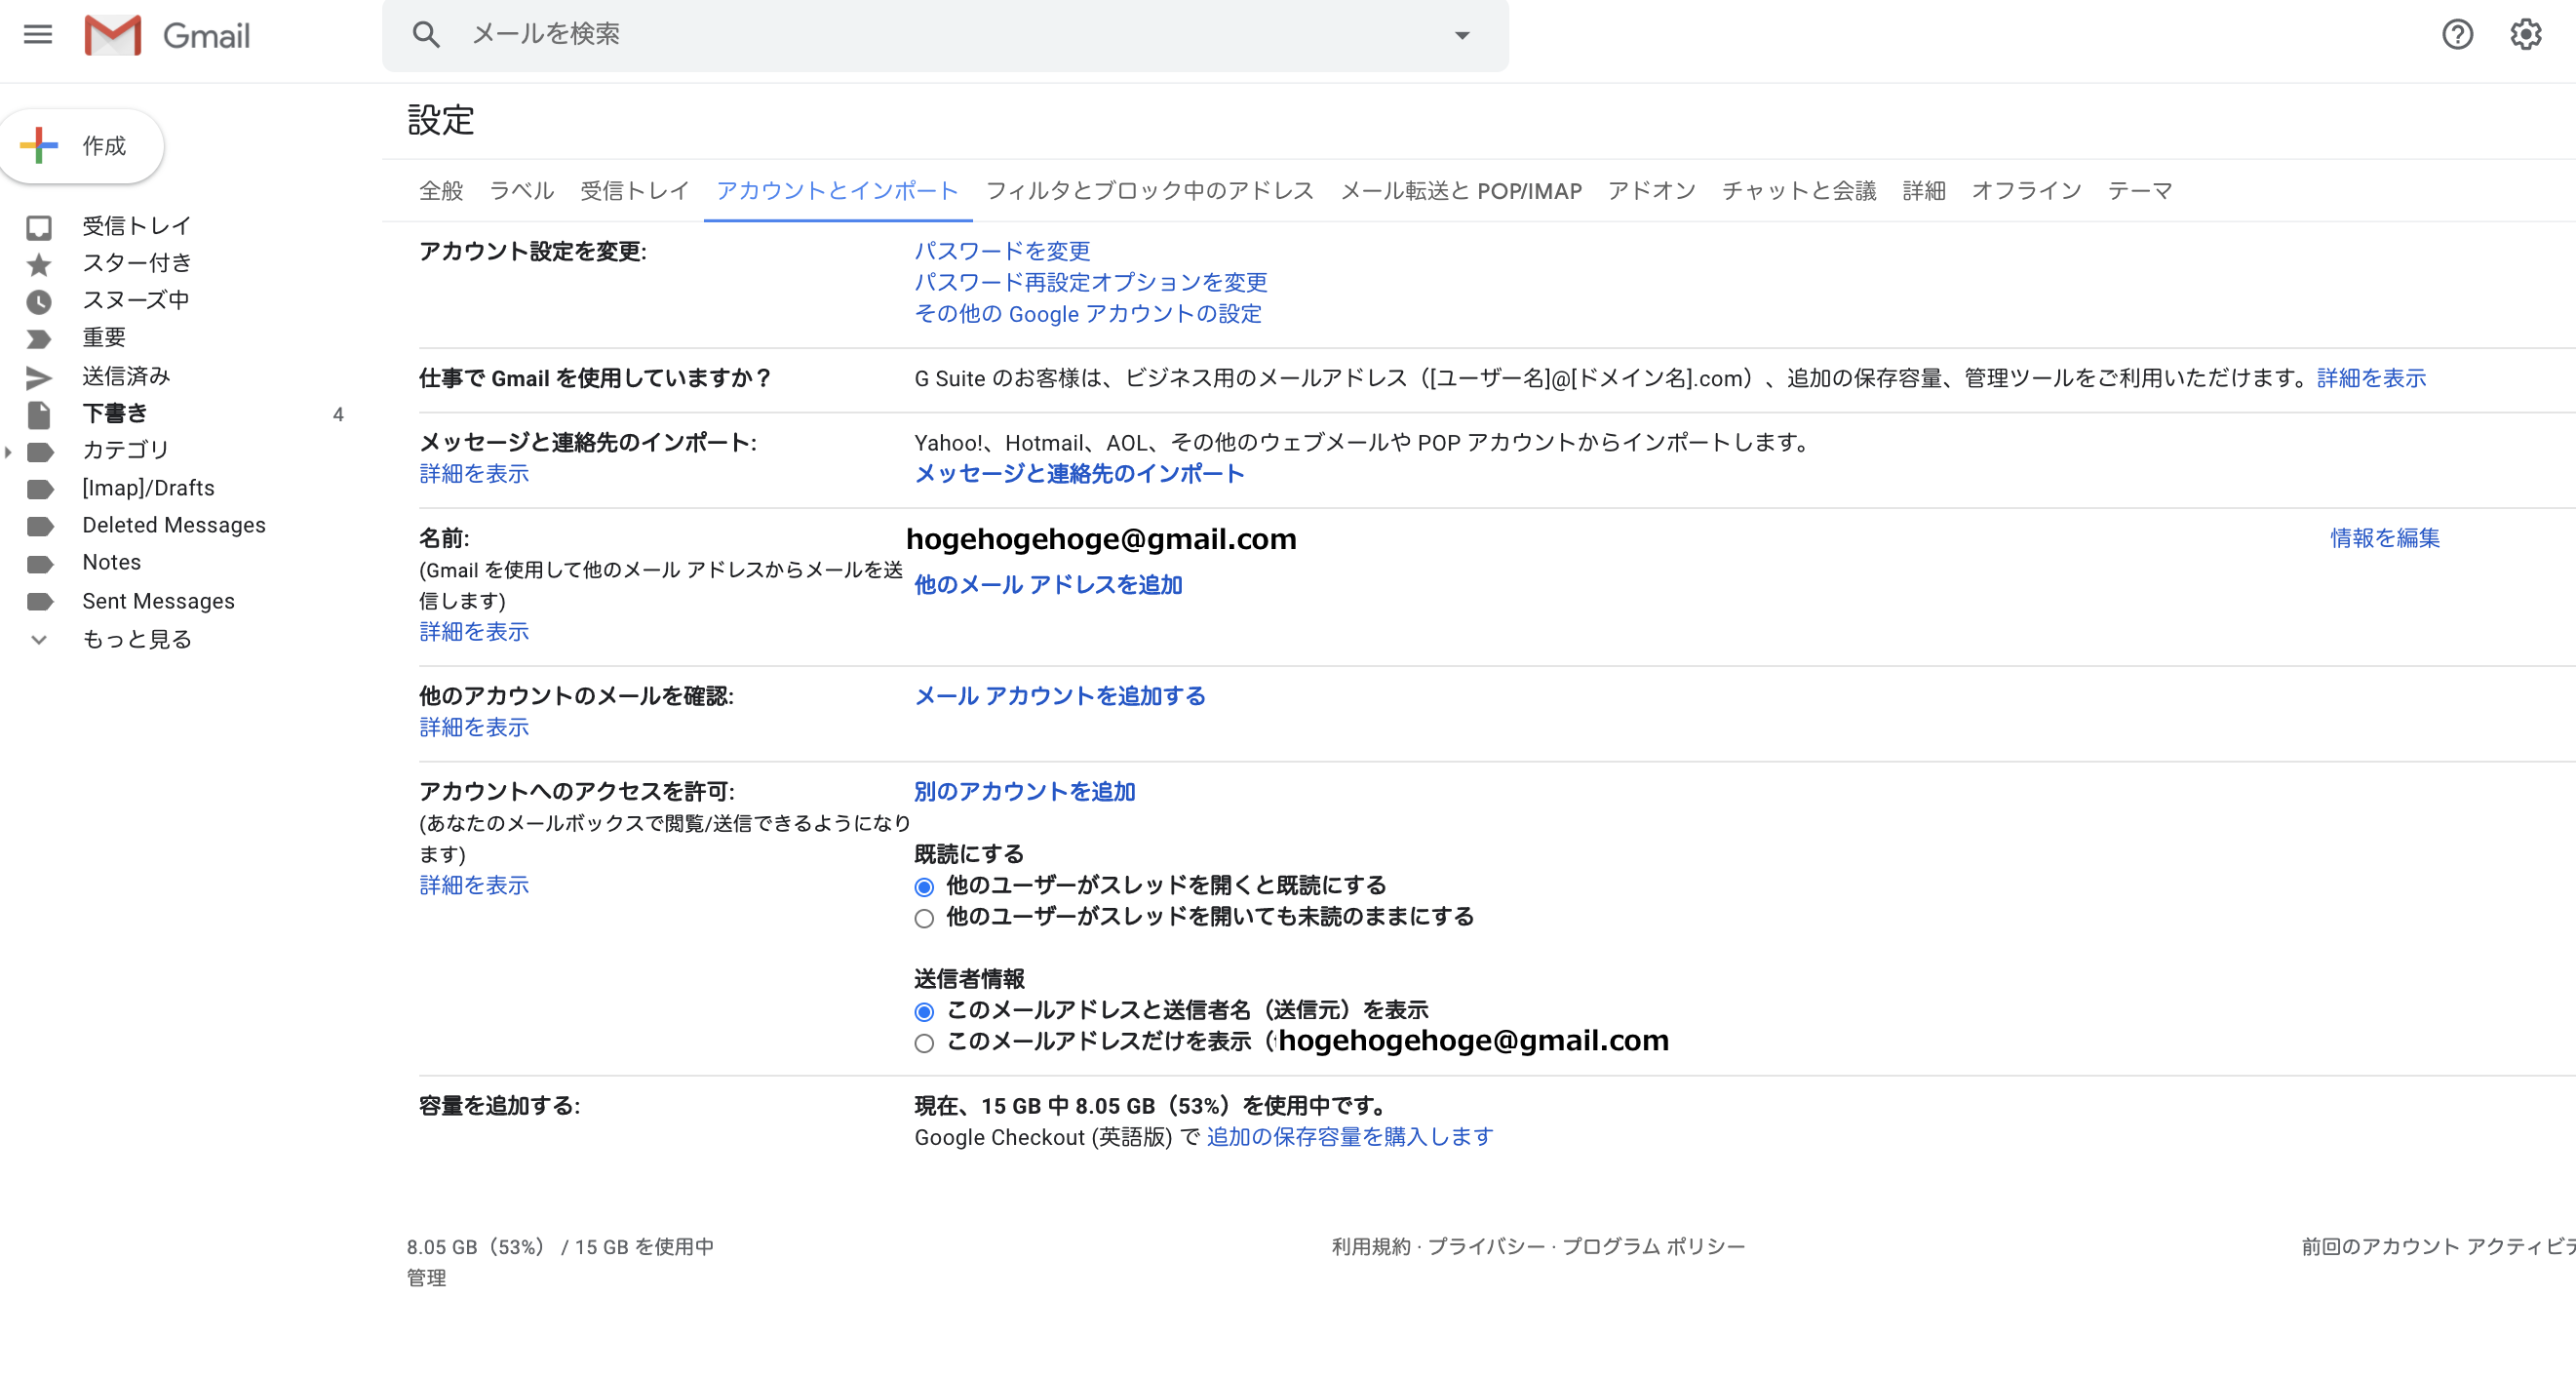The width and height of the screenshot is (2576, 1377).
Task: Select このメールアドレスだけを表示 radio option
Action: coord(924,1044)
